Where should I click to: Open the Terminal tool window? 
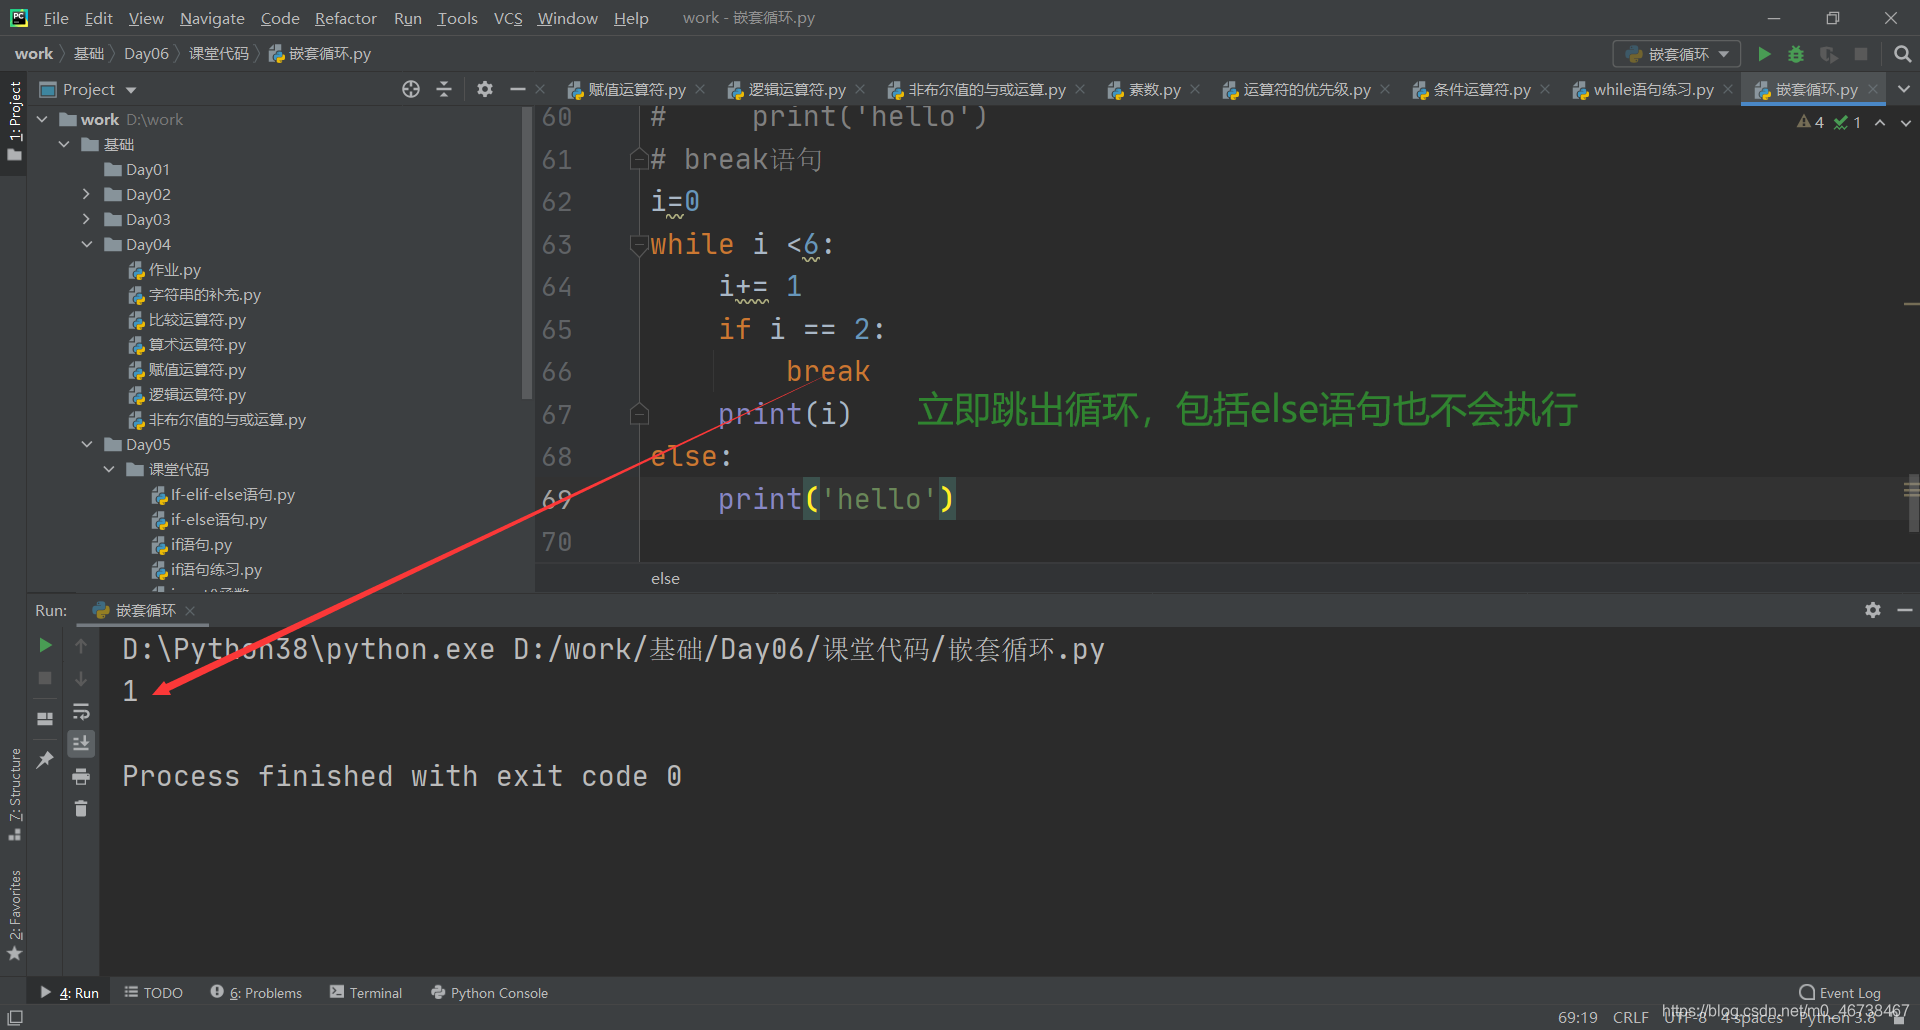[366, 993]
